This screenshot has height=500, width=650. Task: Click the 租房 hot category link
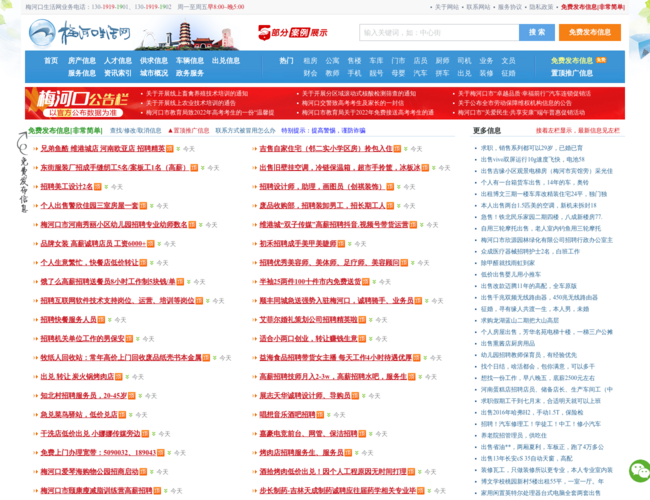pyautogui.click(x=310, y=61)
